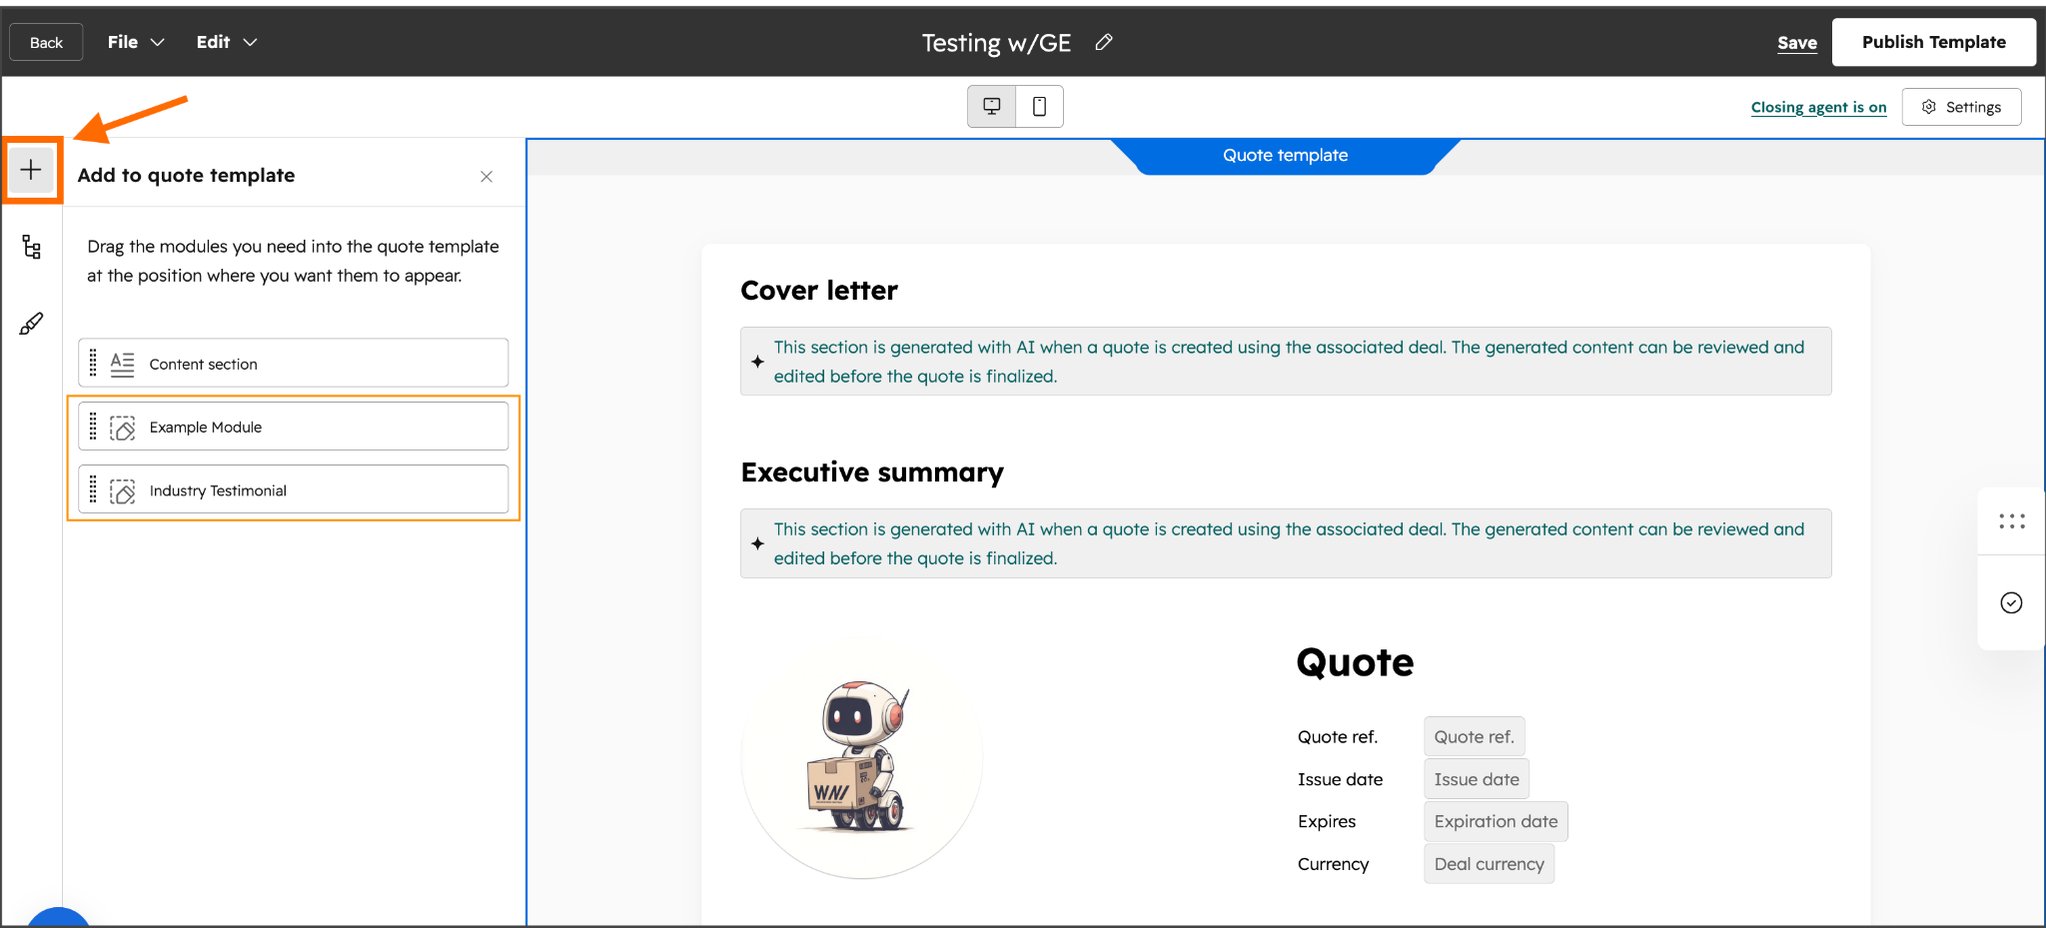Click the plus Add modules sidebar icon
2046x928 pixels.
coord(31,170)
